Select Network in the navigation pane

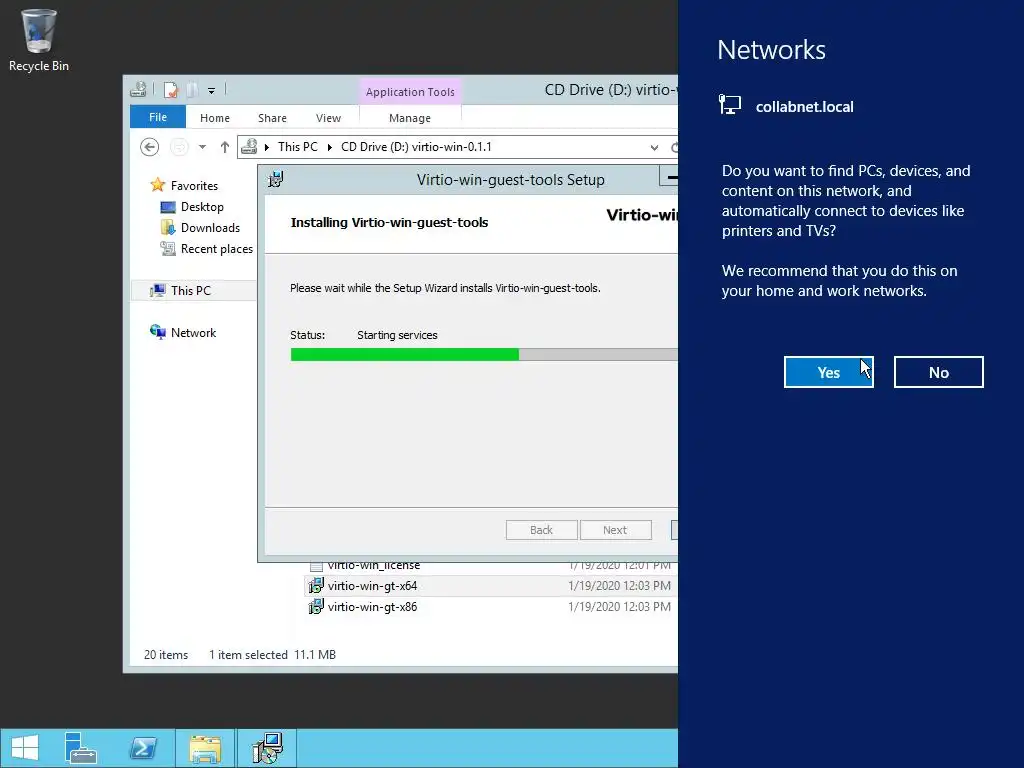[193, 332]
